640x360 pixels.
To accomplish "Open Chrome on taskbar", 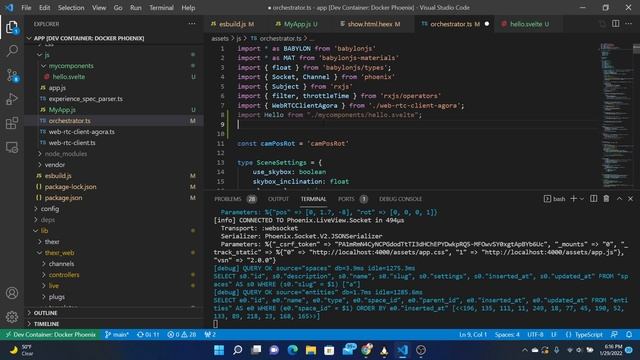I will [367, 350].
